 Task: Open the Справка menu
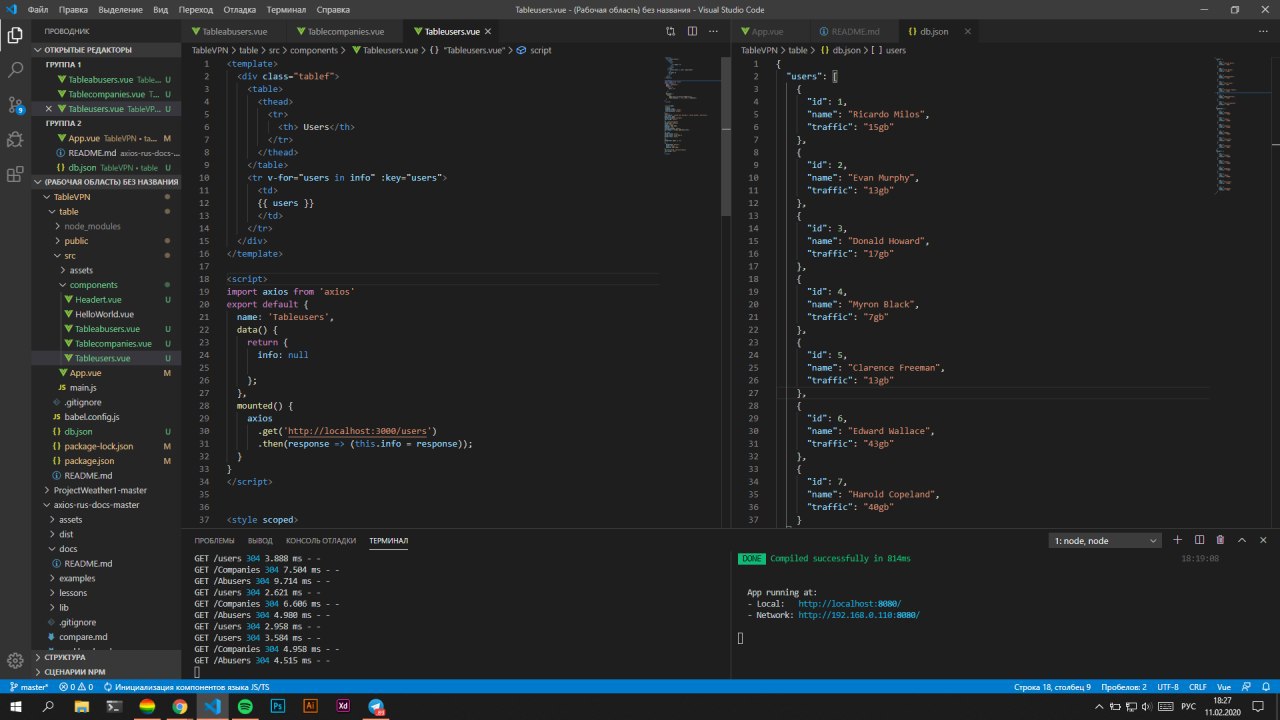[333, 9]
